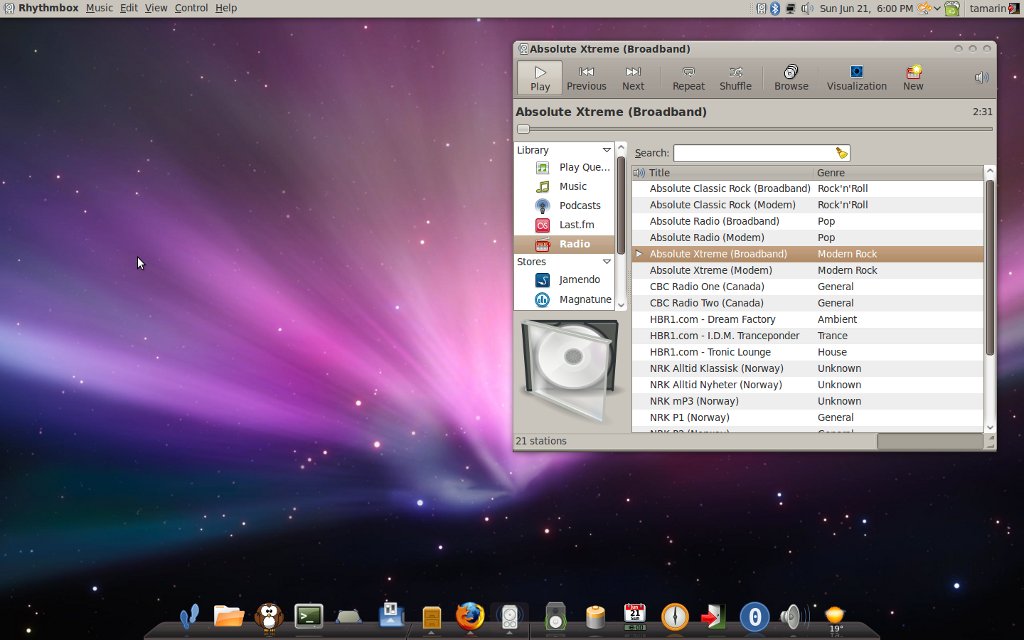Select Absolute Xtreme (Modem) station
Image resolution: width=1024 pixels, height=640 pixels.
tap(807, 270)
